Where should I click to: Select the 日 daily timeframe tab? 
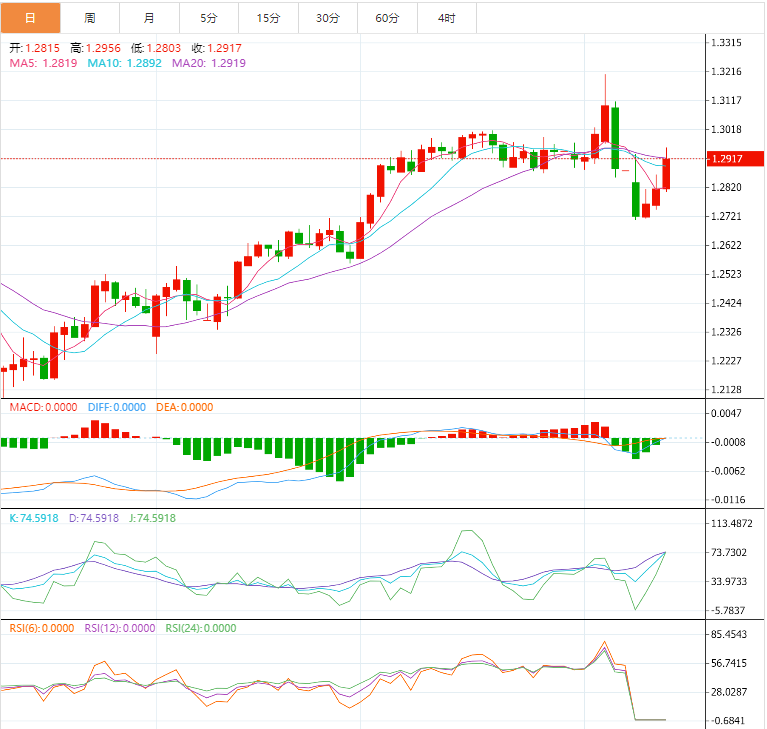coord(30,18)
